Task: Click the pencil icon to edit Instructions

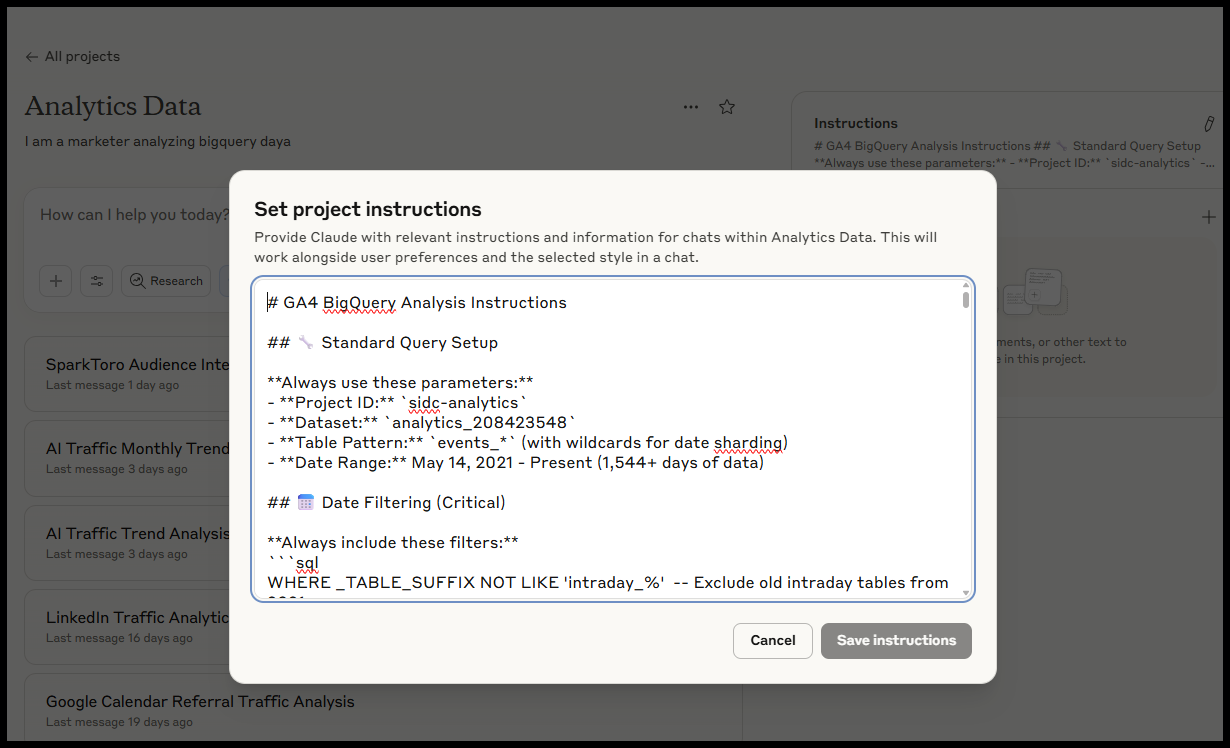Action: [1208, 124]
